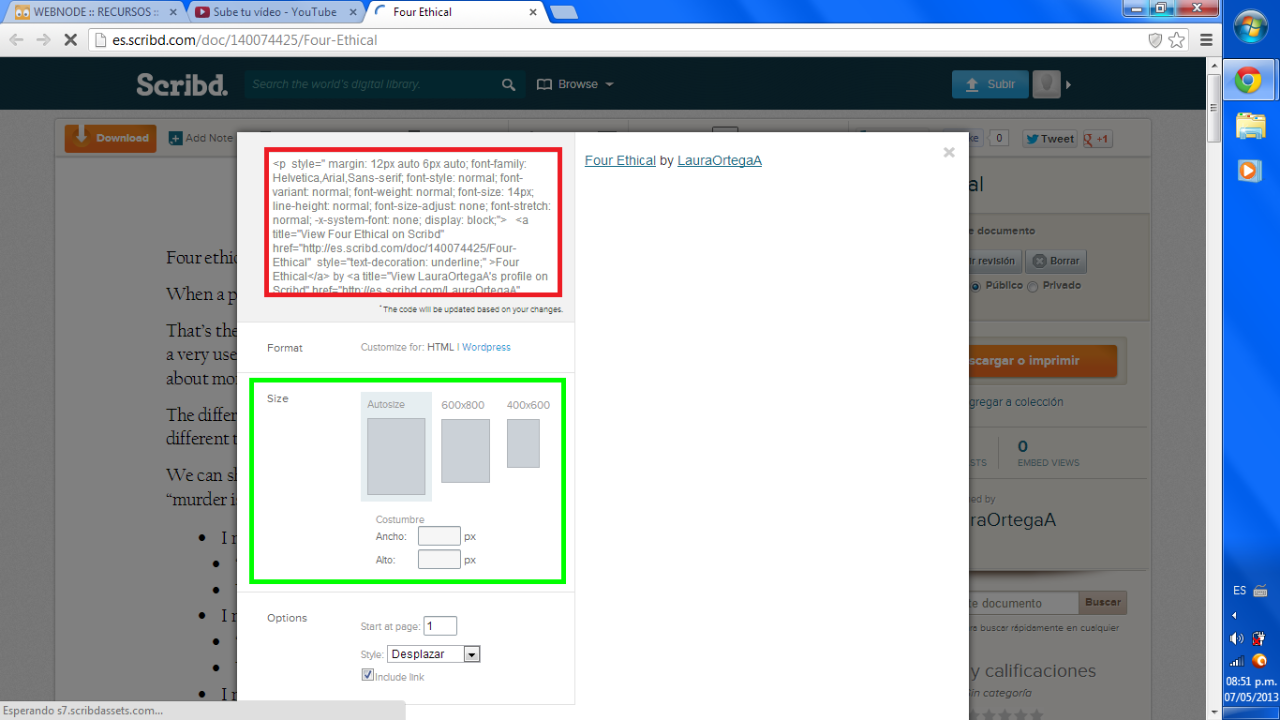Bookmark the page with the star icon
The image size is (1280, 720).
tap(1177, 40)
